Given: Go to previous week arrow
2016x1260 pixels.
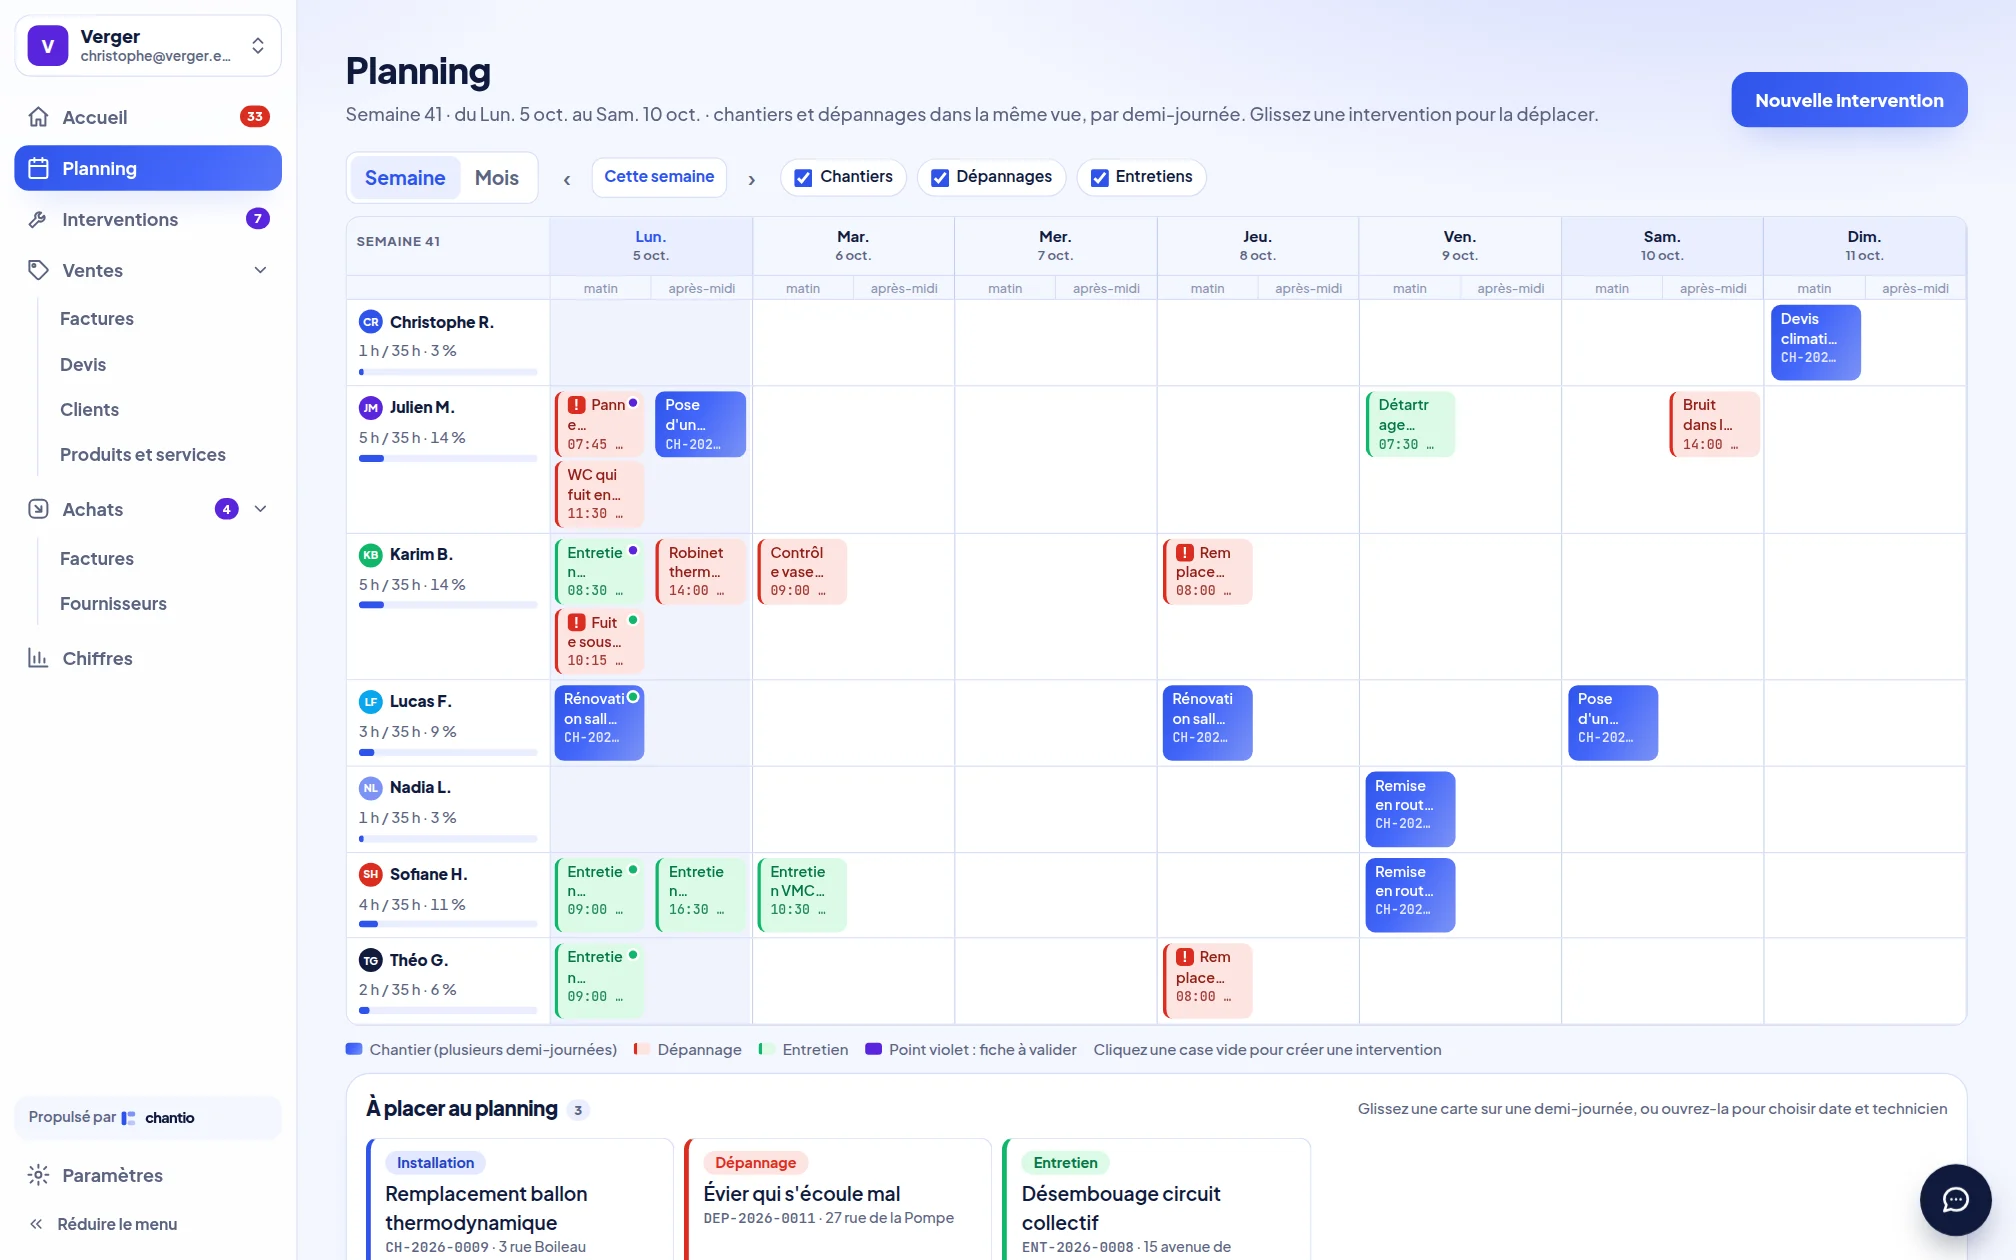Looking at the screenshot, I should (567, 179).
